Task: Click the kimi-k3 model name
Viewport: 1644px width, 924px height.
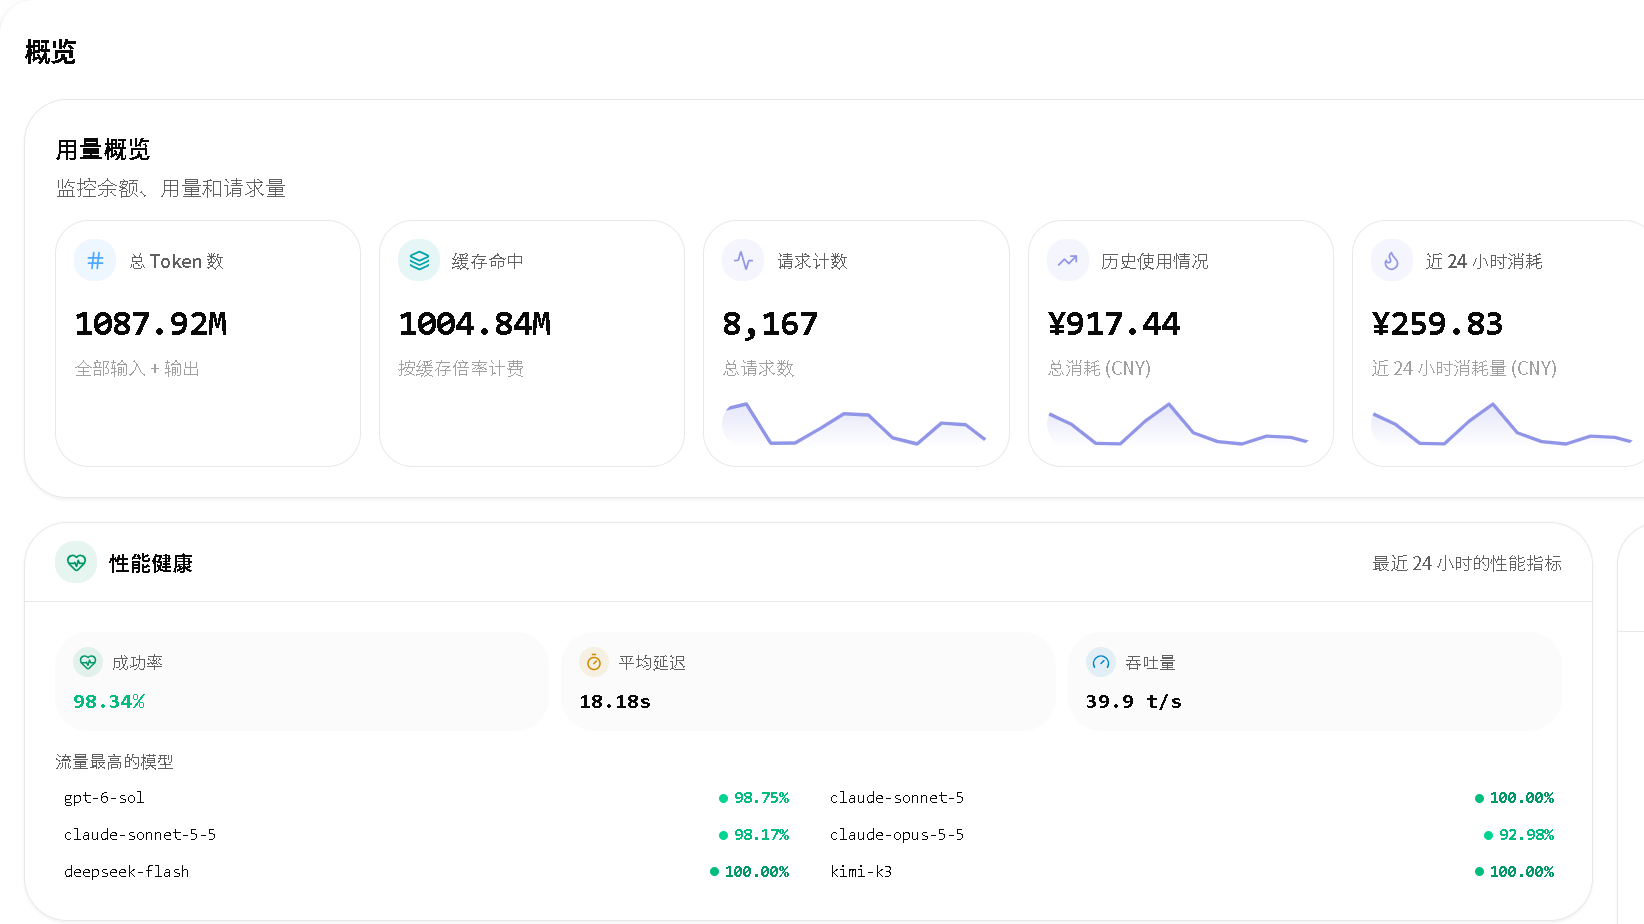Action: click(x=861, y=872)
